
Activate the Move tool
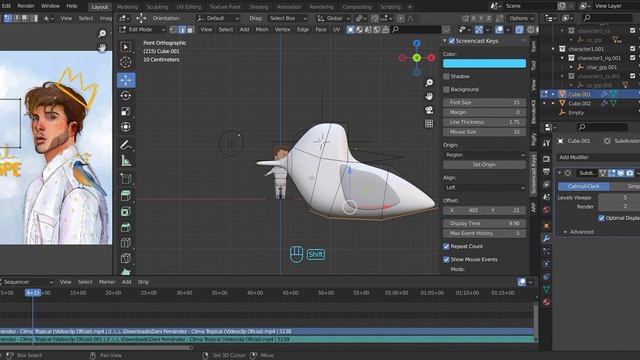click(126, 80)
